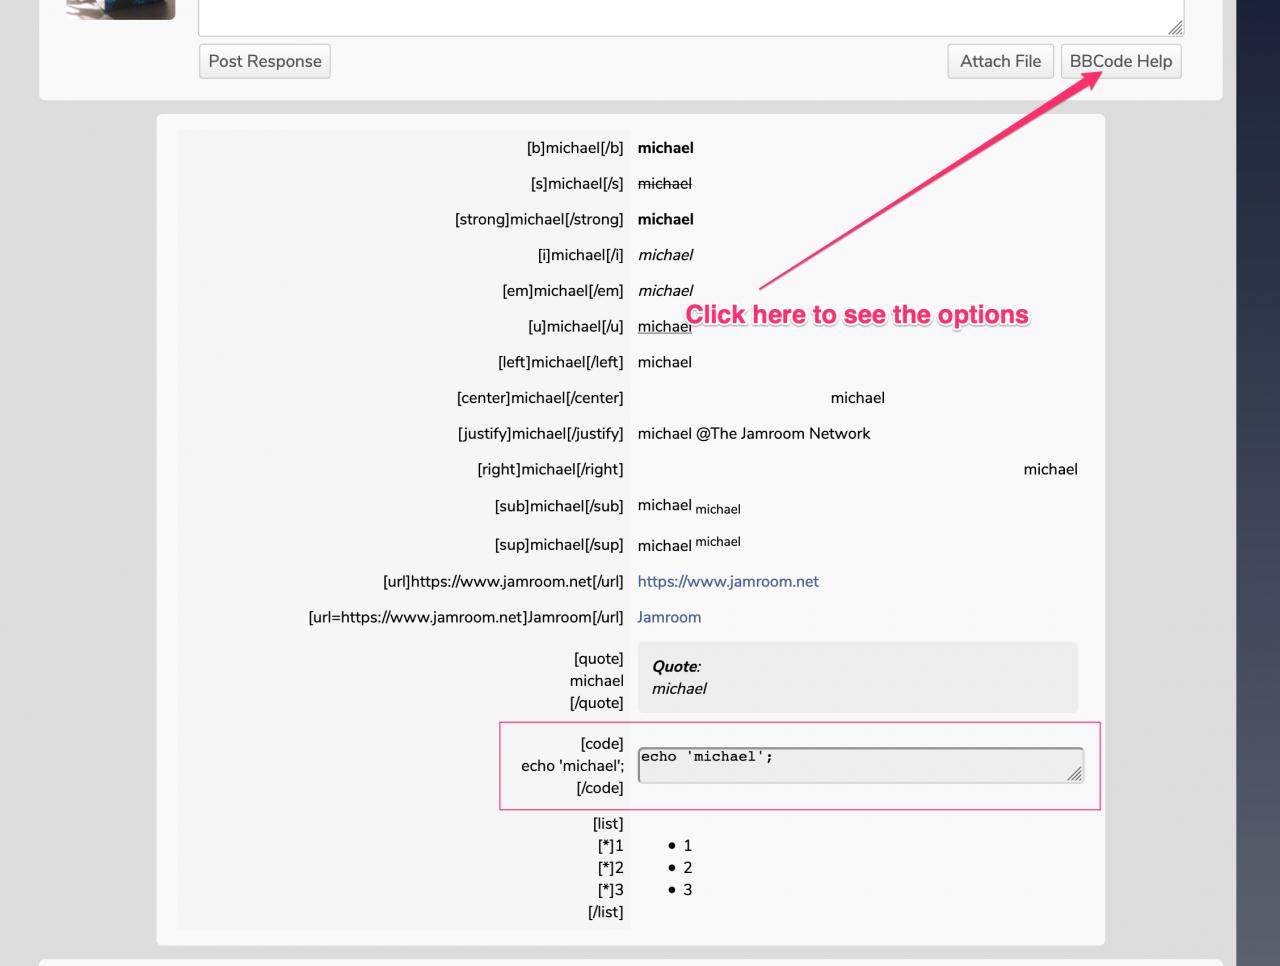The width and height of the screenshot is (1280, 966).
Task: Click the [*]2 list code line
Action: click(x=611, y=868)
